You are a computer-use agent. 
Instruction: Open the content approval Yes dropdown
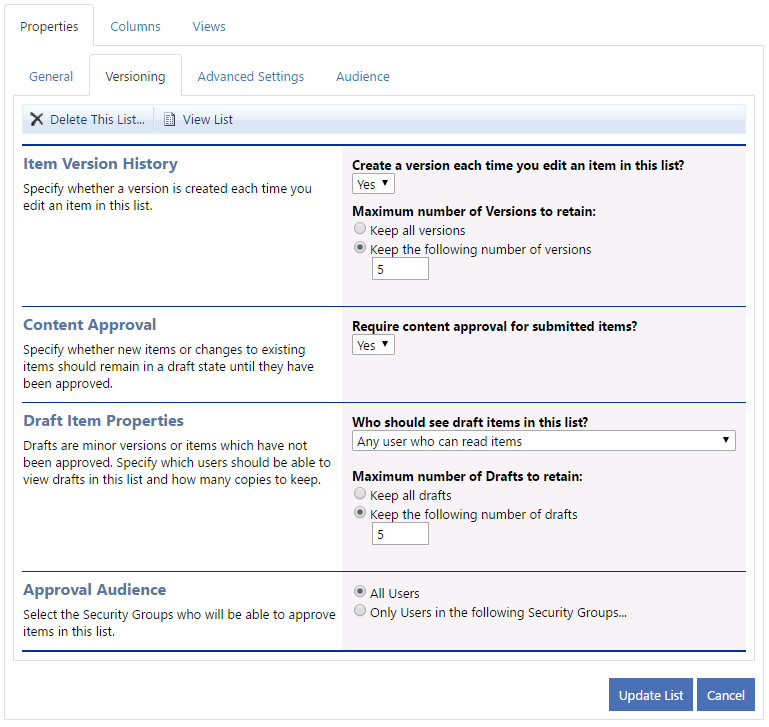[x=373, y=345]
